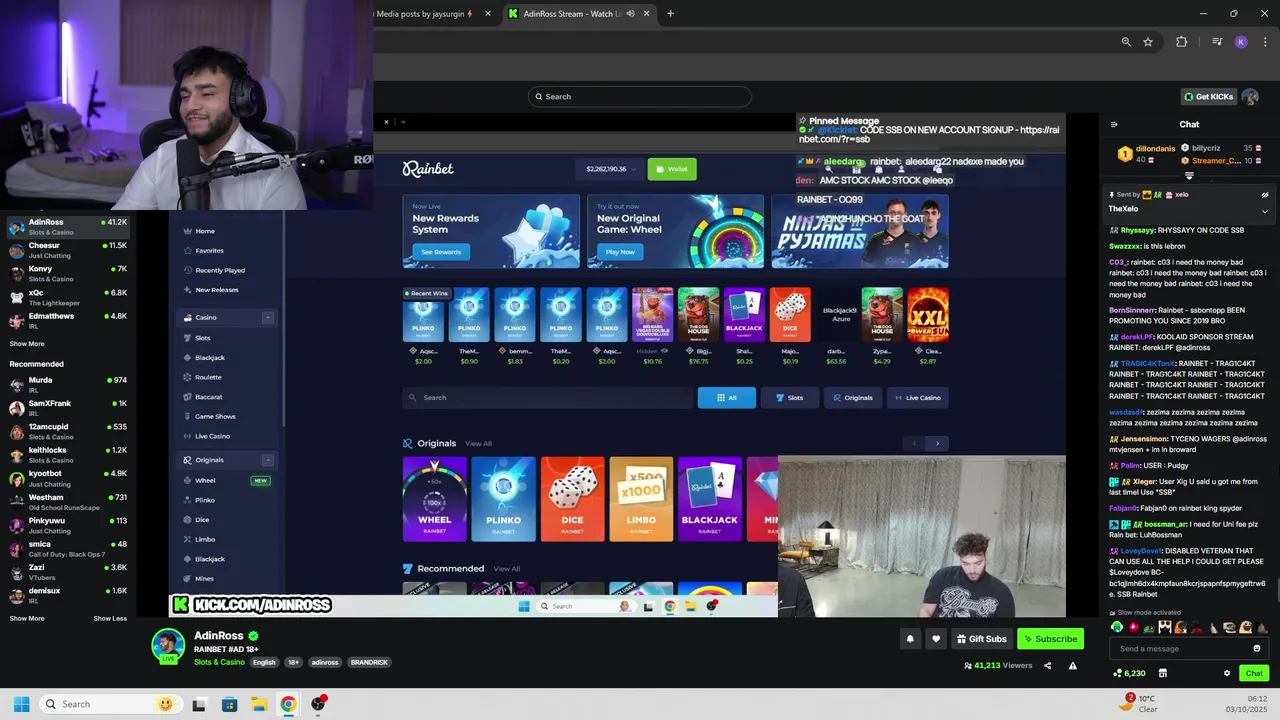Open Zazi recommended channel
Image resolution: width=1280 pixels, height=720 pixels.
(70, 572)
